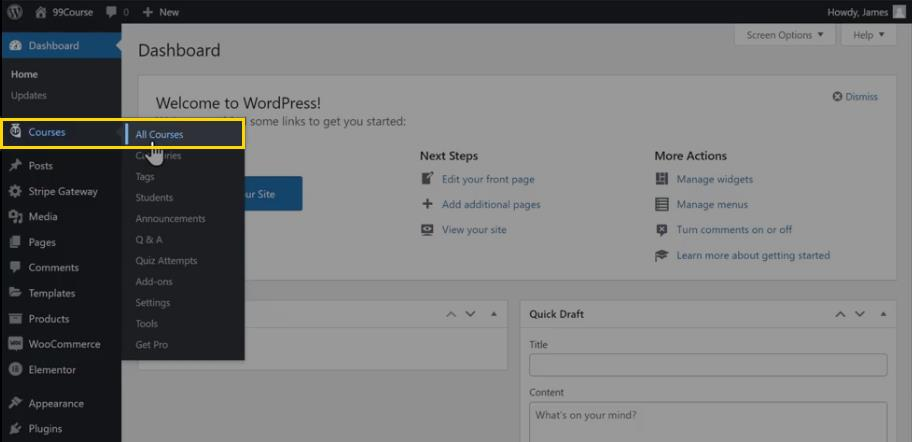912x442 pixels.
Task: Click the Elementor icon in sidebar
Action: click(x=15, y=370)
